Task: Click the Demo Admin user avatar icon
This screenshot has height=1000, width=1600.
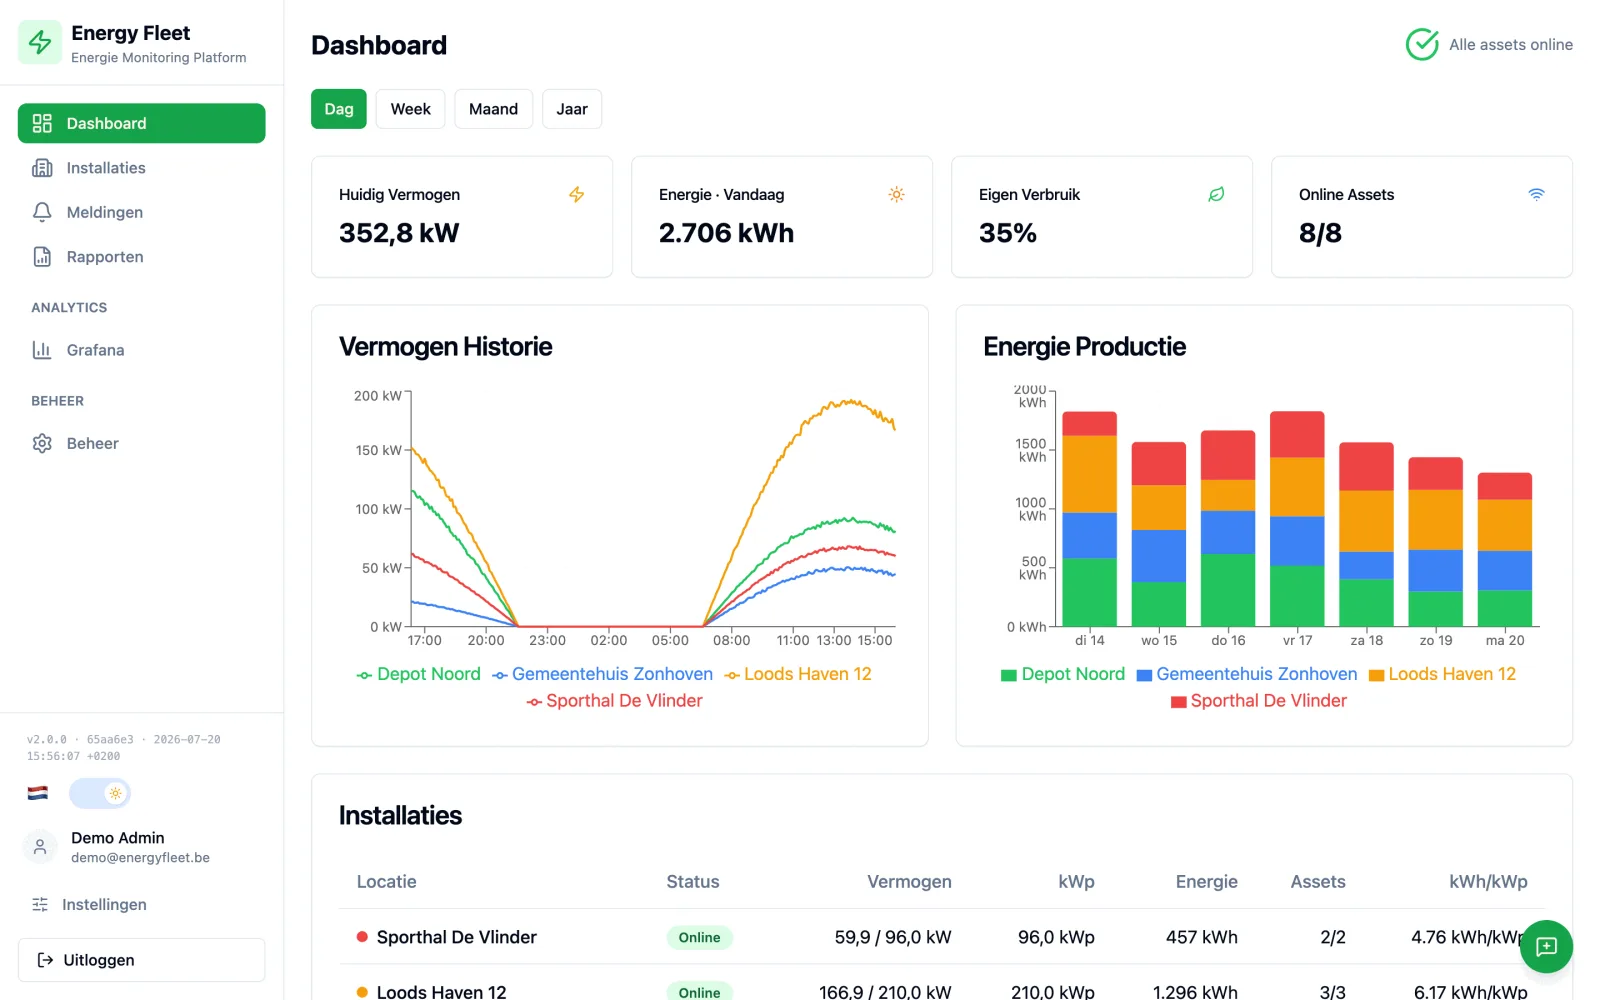Action: pyautogui.click(x=40, y=847)
